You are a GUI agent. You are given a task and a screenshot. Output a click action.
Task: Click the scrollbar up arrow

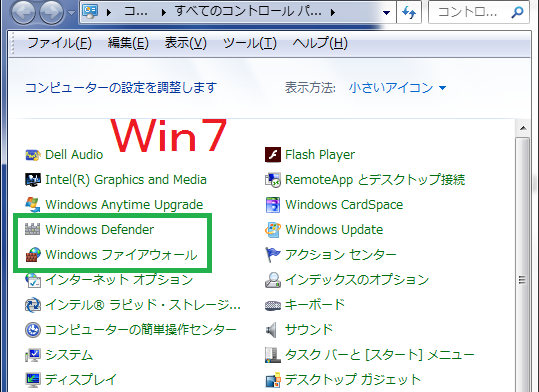523,128
